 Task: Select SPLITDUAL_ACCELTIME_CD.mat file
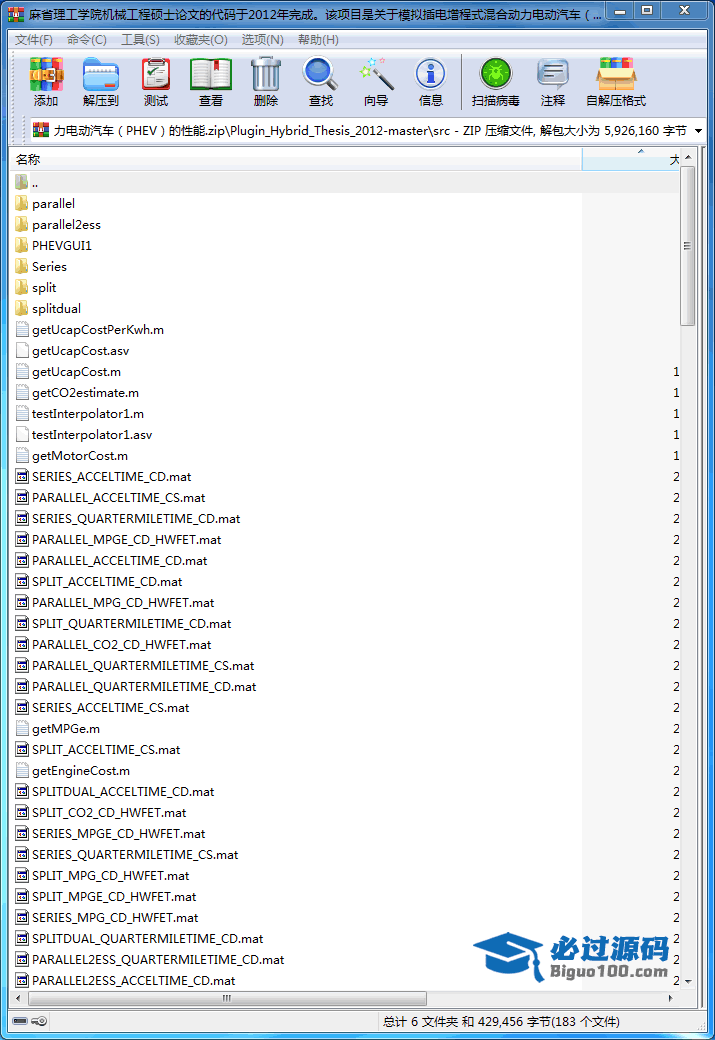tap(123, 791)
